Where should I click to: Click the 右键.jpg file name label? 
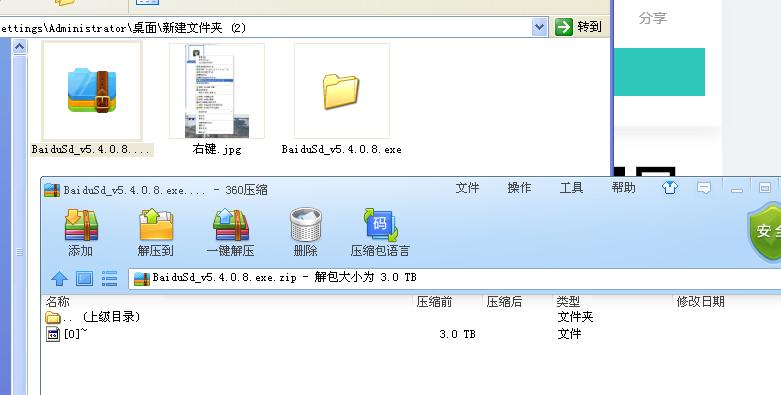[217, 149]
